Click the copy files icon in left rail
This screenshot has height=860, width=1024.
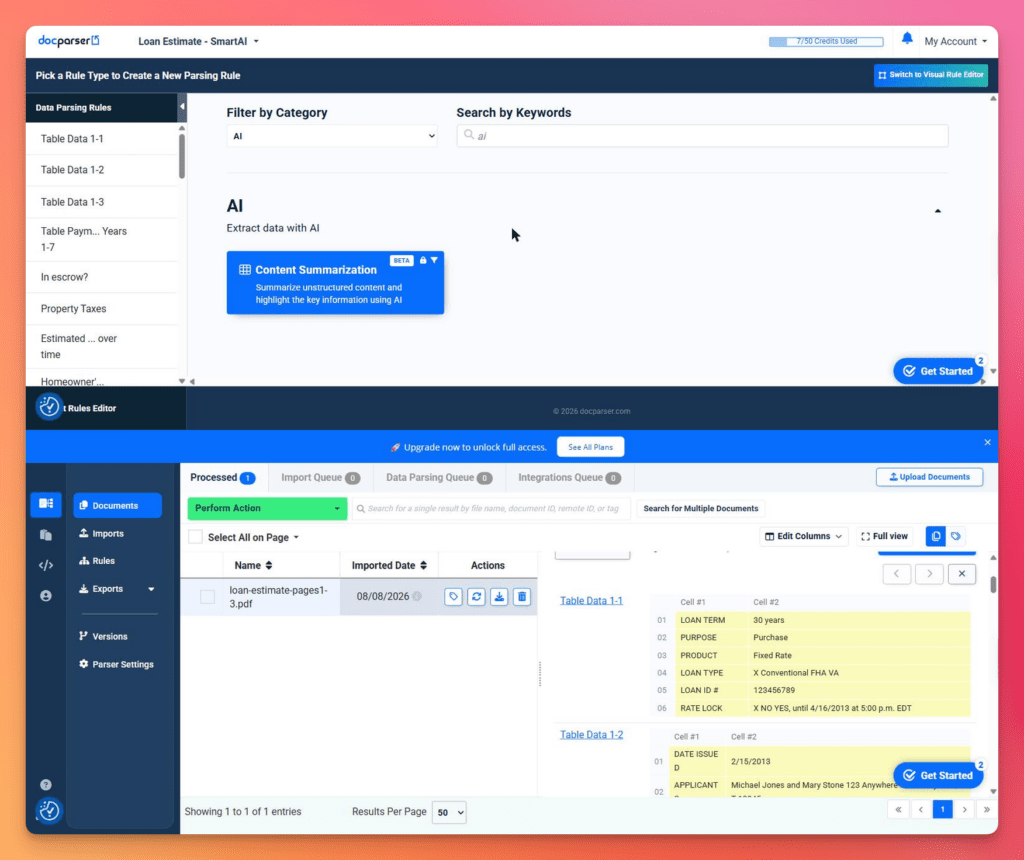pyautogui.click(x=46, y=535)
